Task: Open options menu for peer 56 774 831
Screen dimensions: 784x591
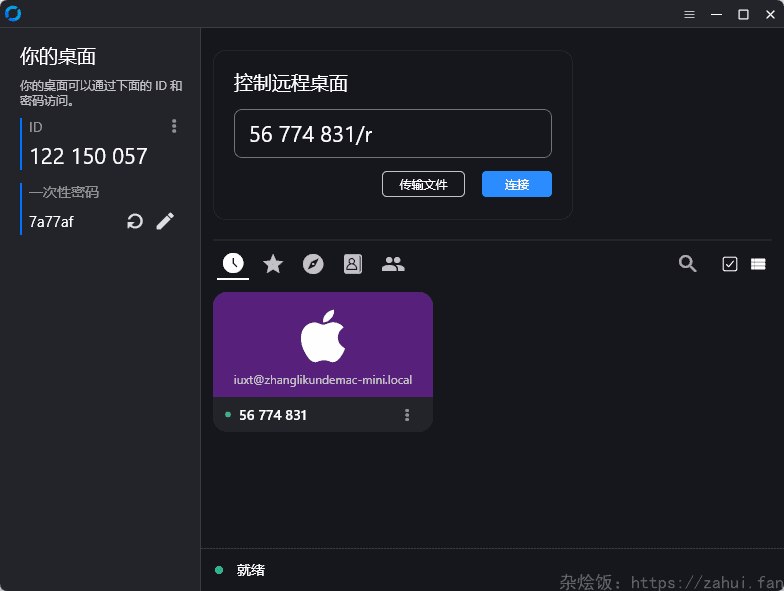Action: coord(407,415)
